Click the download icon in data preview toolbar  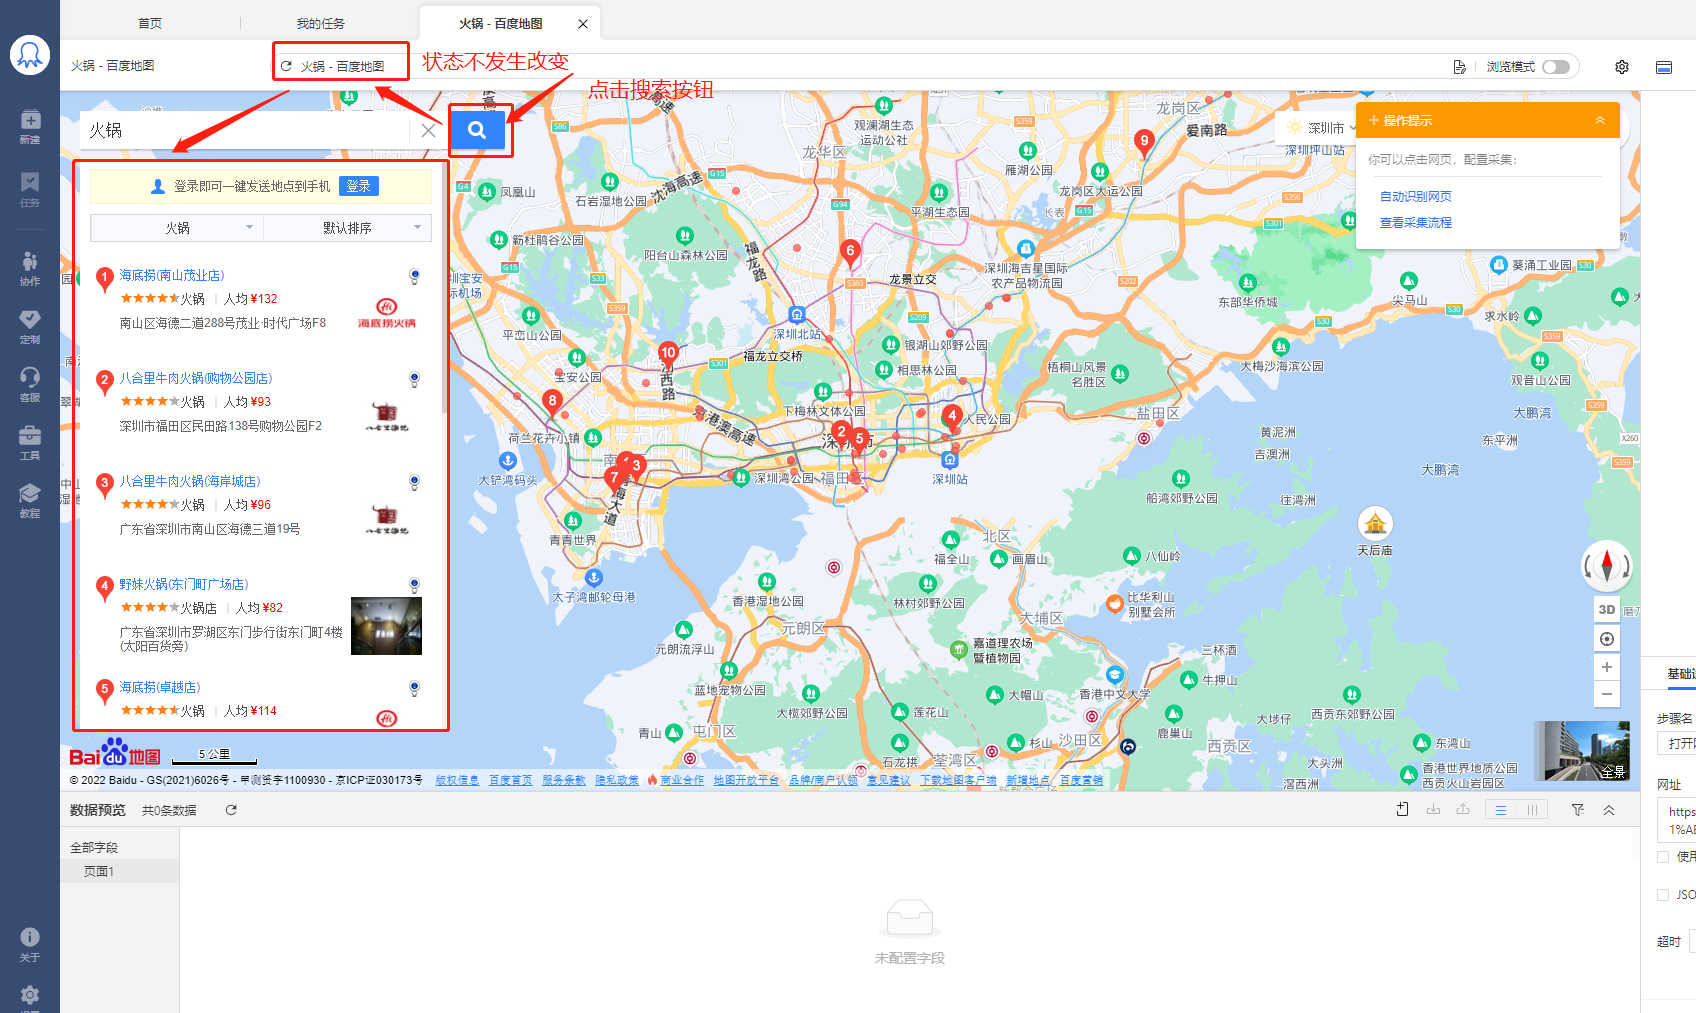[x=1433, y=810]
